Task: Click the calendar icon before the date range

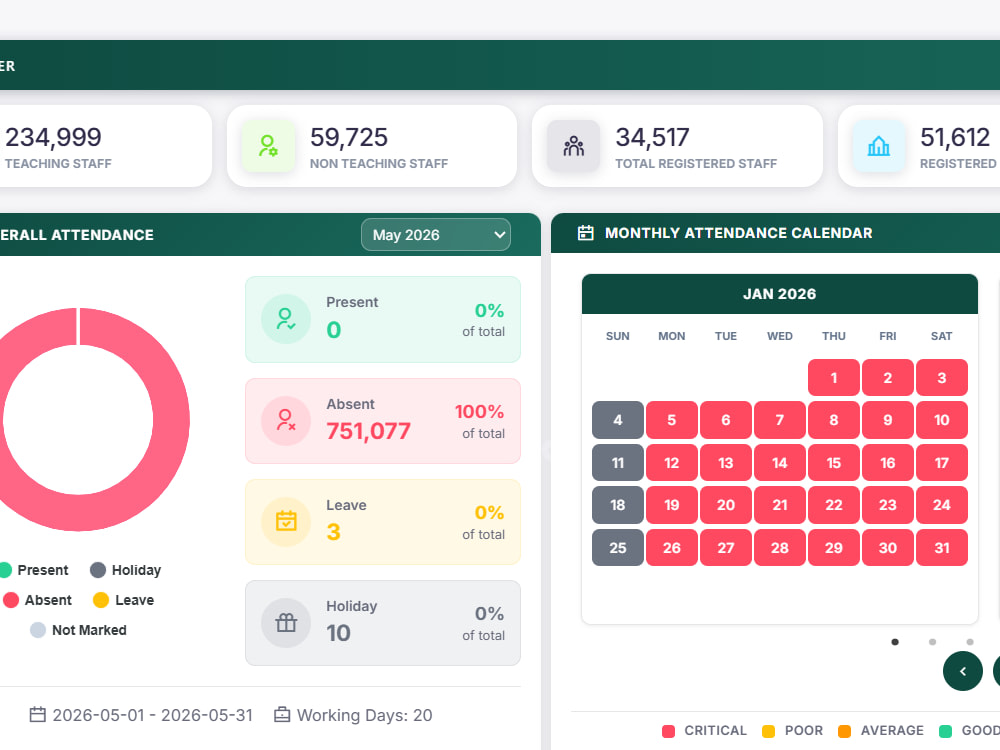Action: (38, 715)
